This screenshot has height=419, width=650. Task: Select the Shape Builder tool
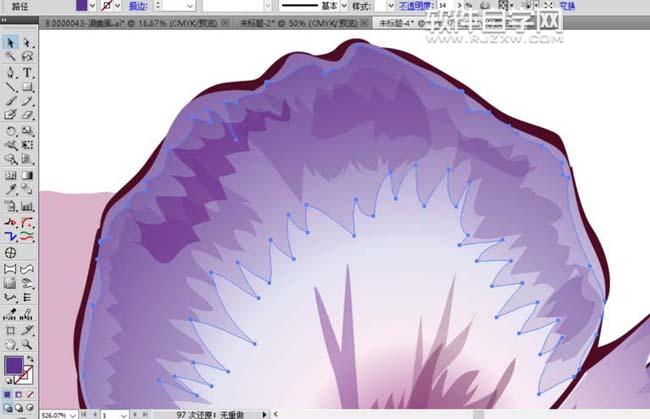point(10,159)
